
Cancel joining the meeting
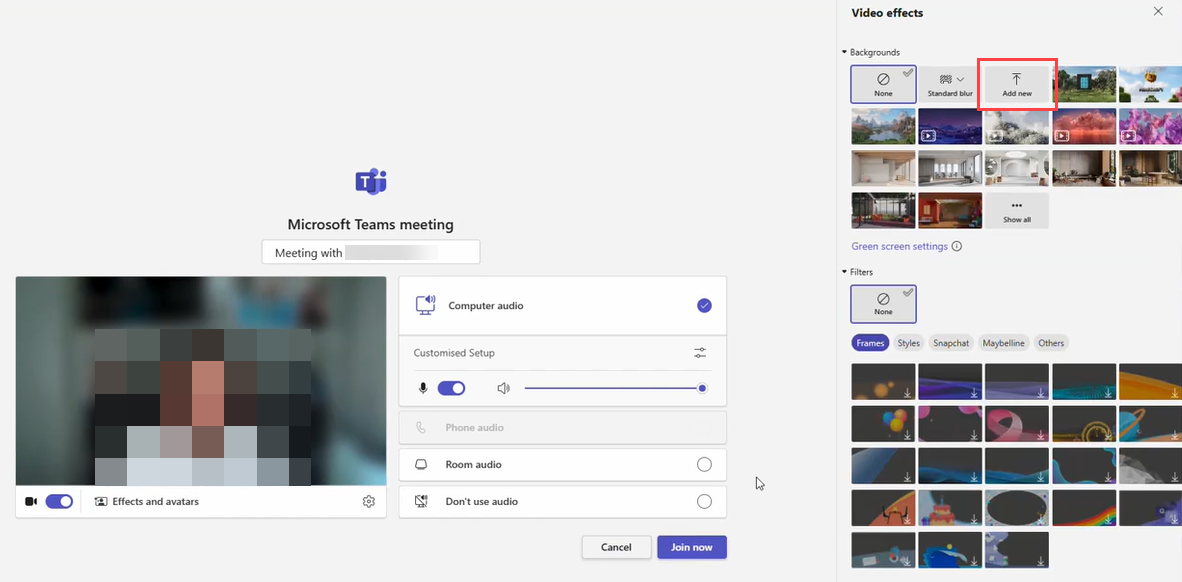pos(616,547)
